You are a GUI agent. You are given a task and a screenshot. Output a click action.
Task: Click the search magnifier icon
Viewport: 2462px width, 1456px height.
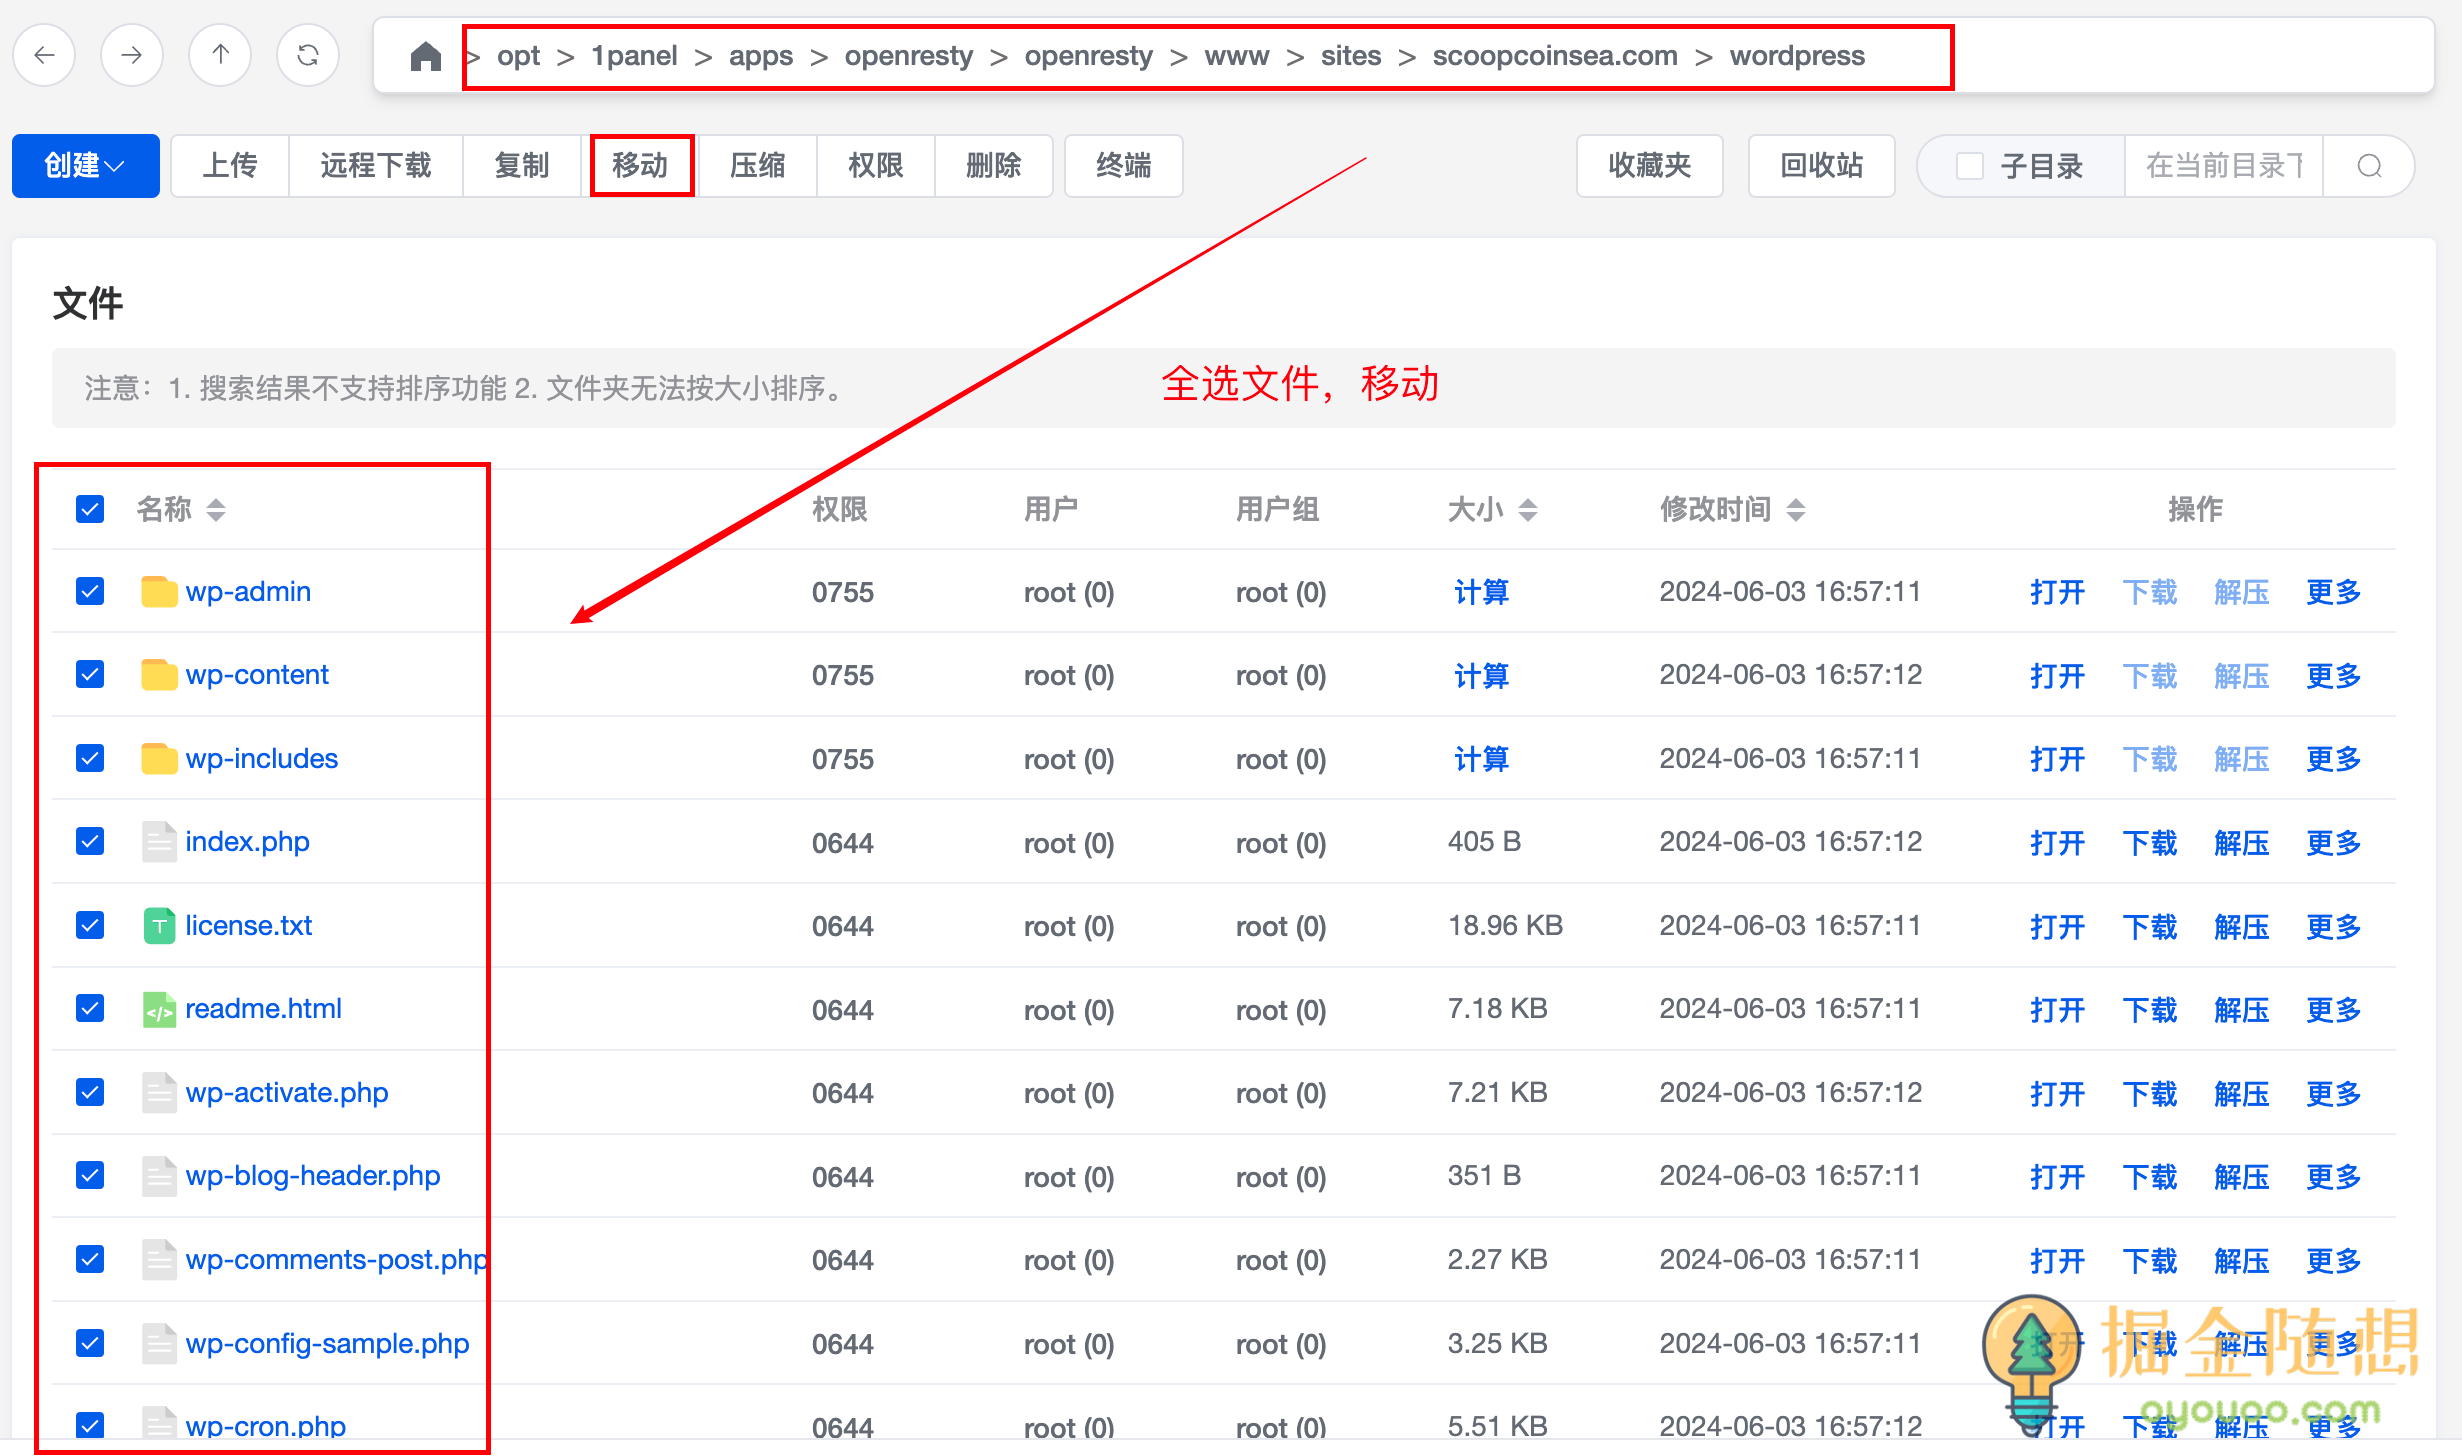(x=2368, y=166)
